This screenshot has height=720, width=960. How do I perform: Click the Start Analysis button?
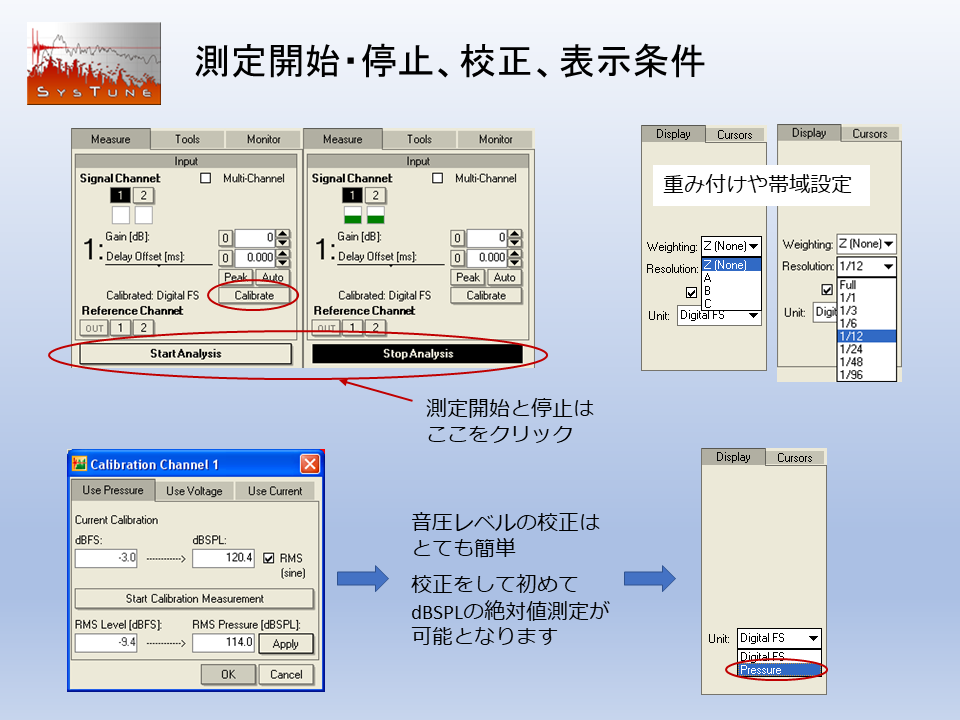pos(186,354)
